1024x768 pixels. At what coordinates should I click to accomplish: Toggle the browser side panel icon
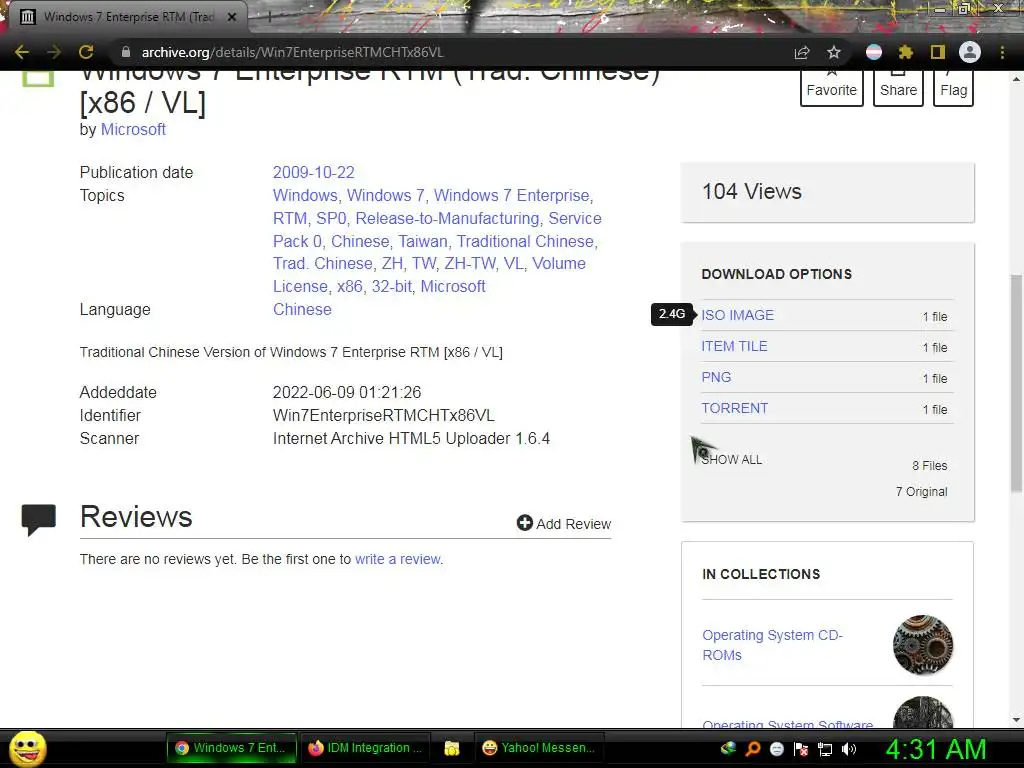[x=938, y=52]
